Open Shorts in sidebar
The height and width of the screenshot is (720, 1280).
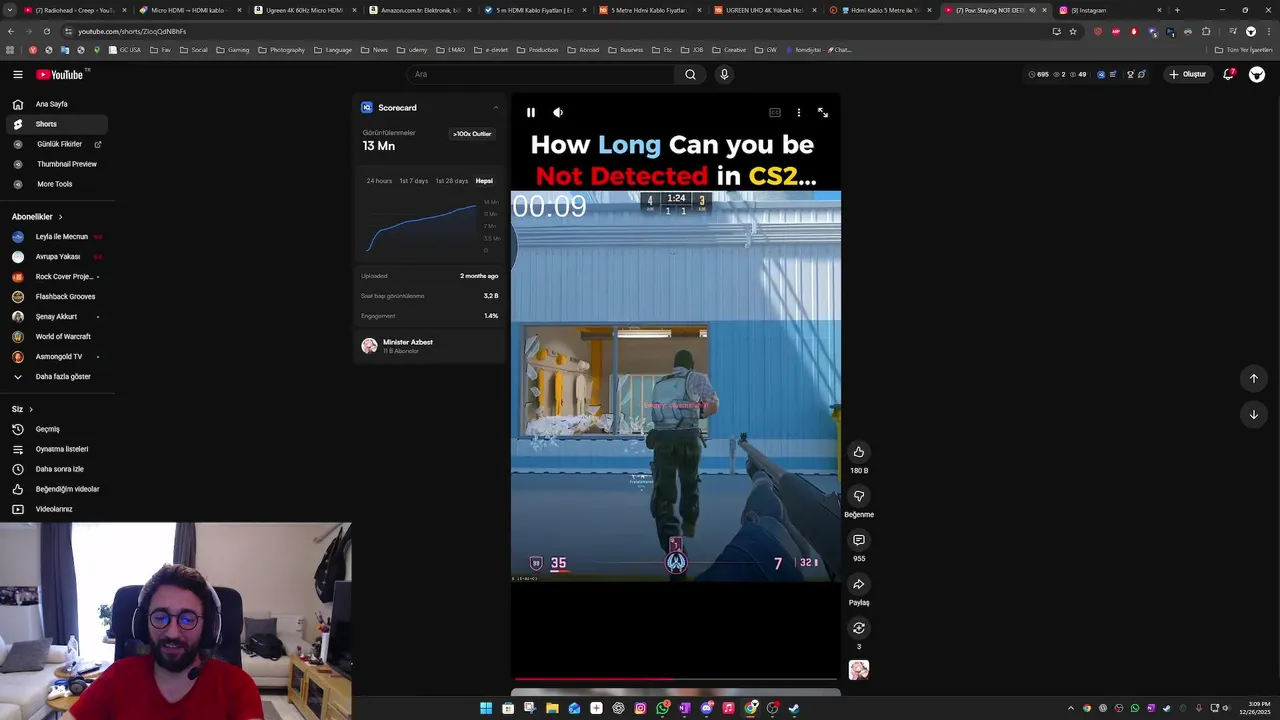tap(55, 124)
